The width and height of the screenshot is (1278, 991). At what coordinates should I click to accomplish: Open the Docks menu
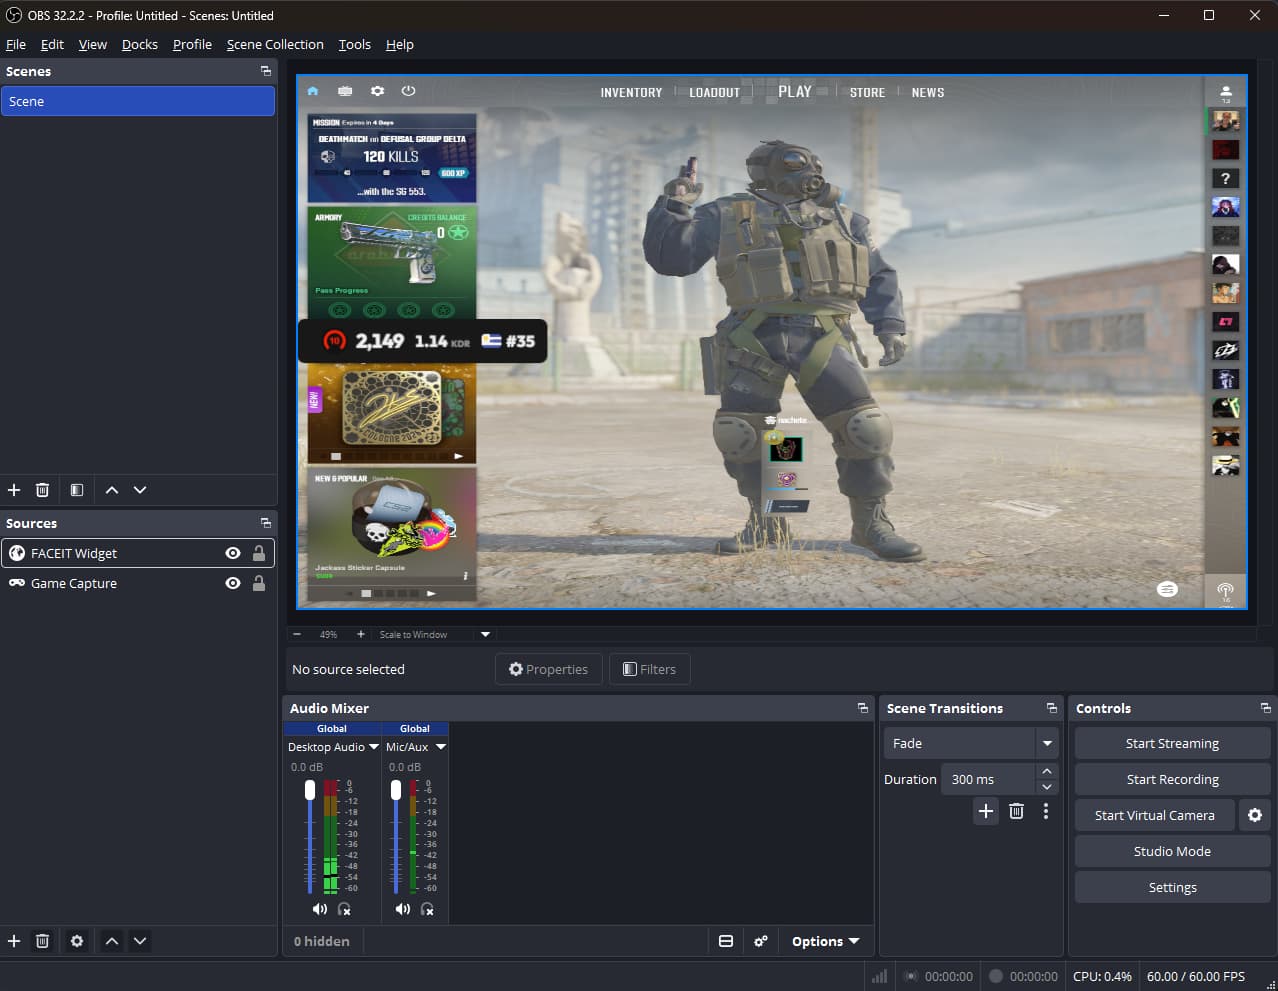coord(140,44)
